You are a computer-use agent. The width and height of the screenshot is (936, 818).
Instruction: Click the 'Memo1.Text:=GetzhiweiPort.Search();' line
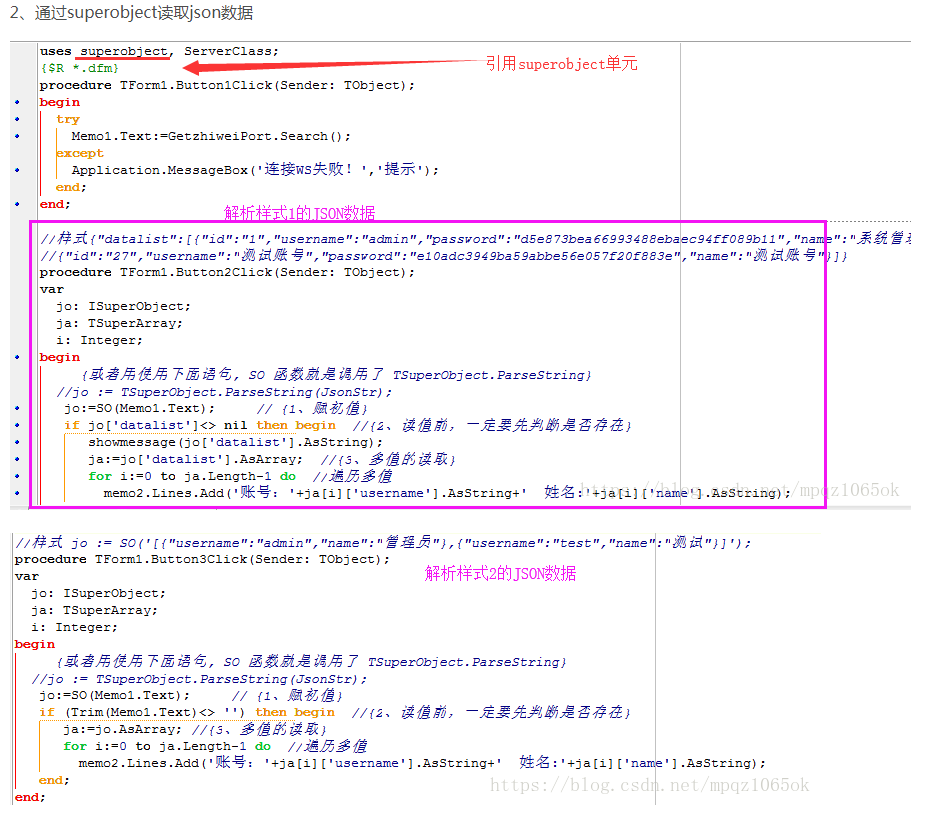(x=211, y=136)
